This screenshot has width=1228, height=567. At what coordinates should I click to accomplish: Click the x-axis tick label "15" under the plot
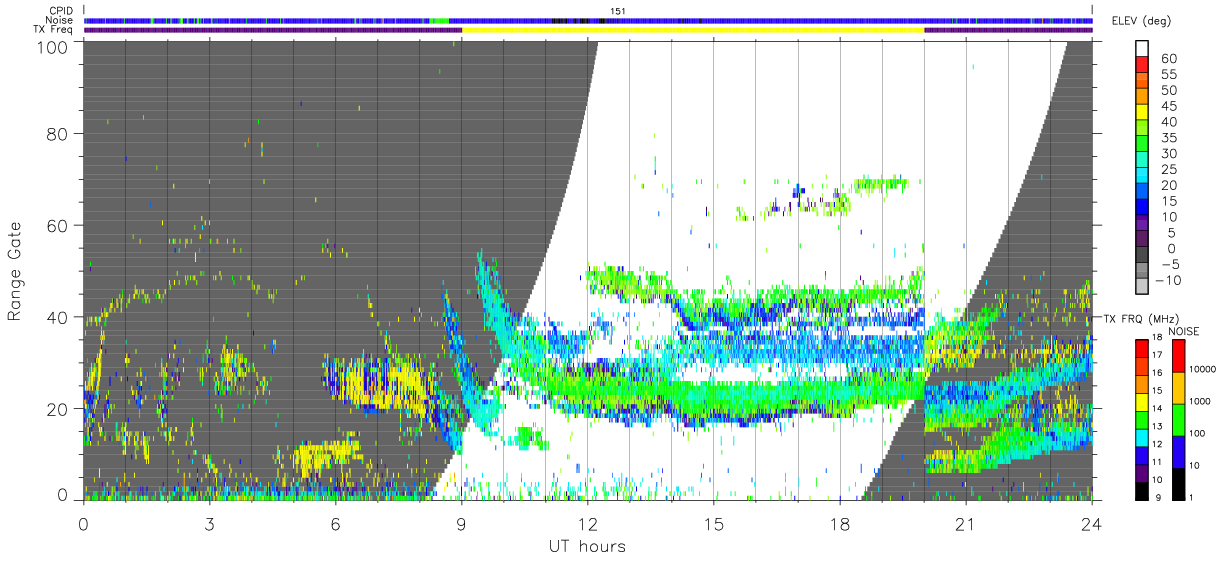(x=713, y=523)
